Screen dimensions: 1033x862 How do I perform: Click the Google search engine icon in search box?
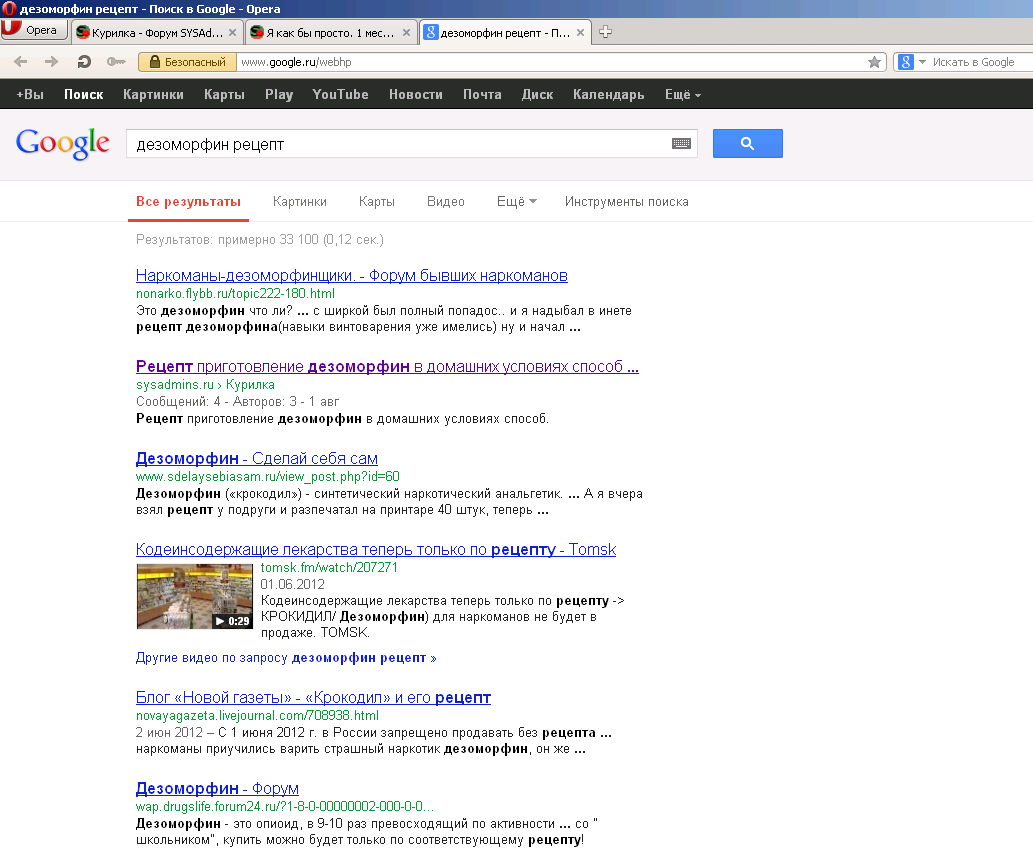point(906,62)
